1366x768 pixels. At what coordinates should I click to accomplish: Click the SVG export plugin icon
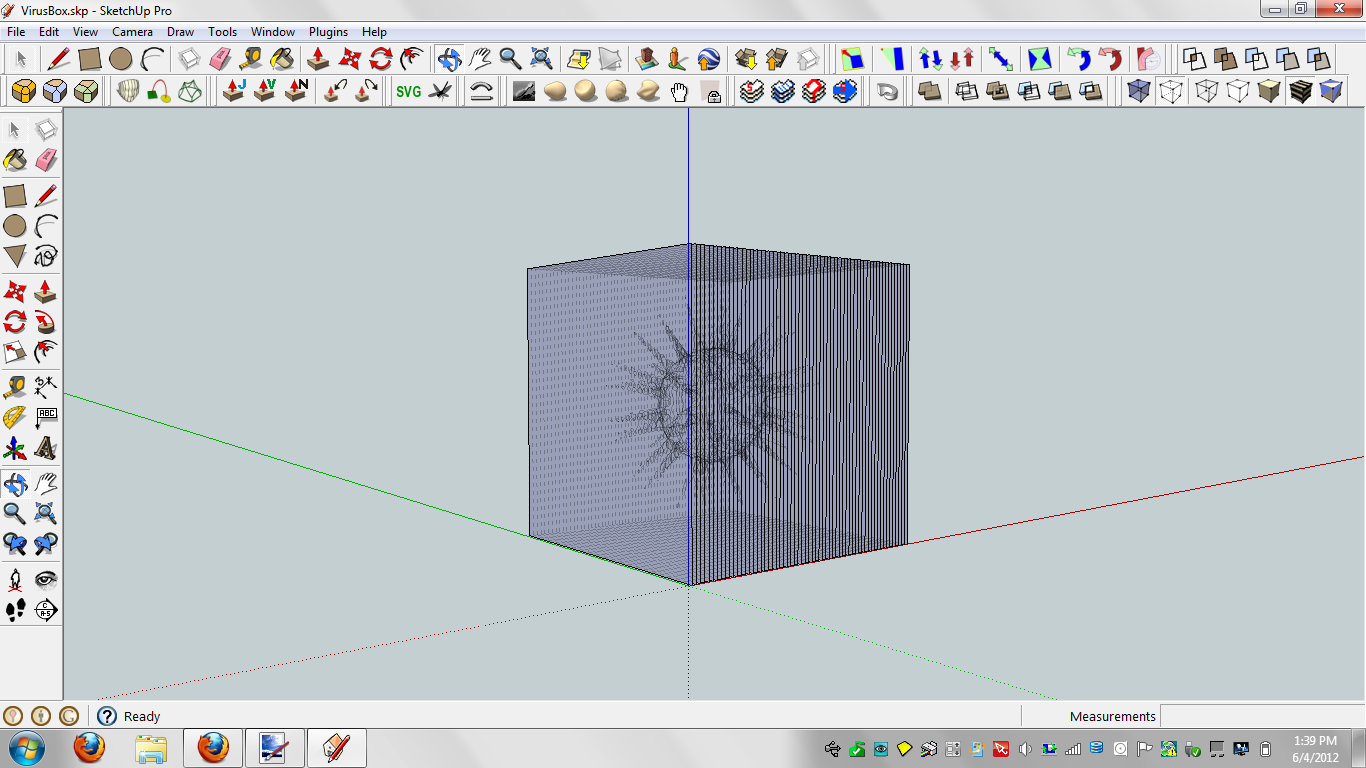click(x=409, y=92)
